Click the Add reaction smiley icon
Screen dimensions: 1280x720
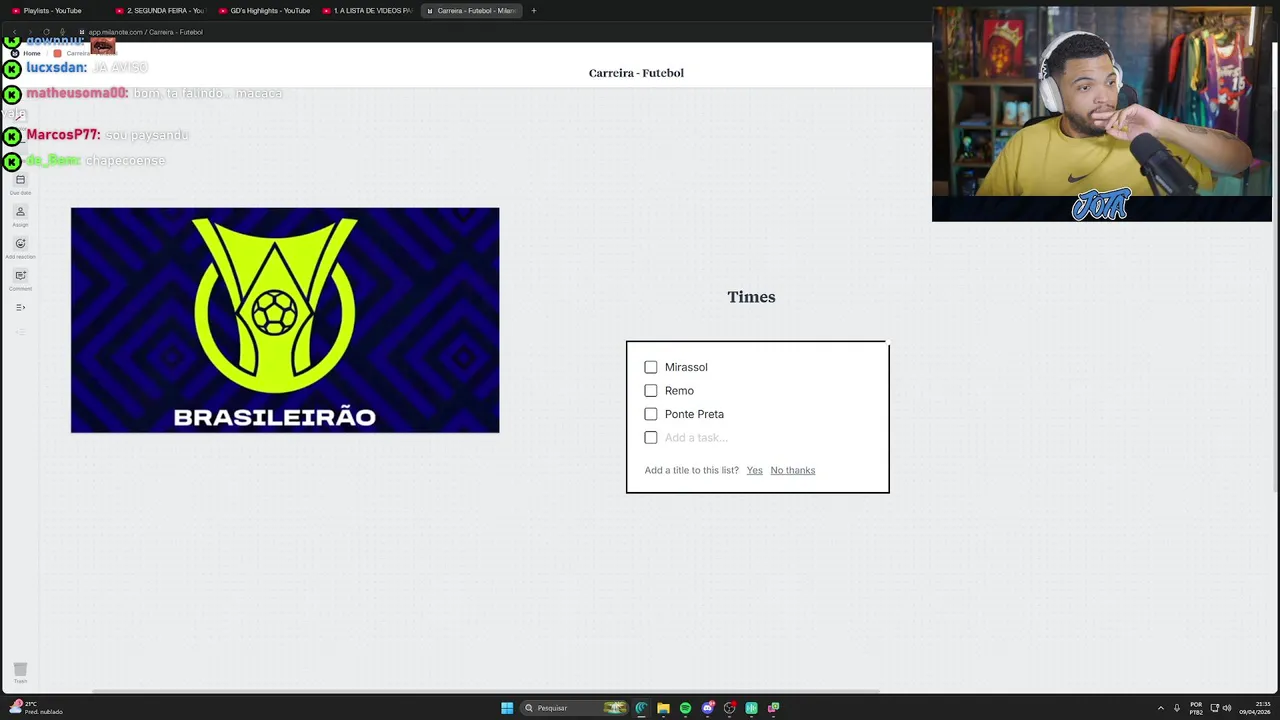point(20,244)
